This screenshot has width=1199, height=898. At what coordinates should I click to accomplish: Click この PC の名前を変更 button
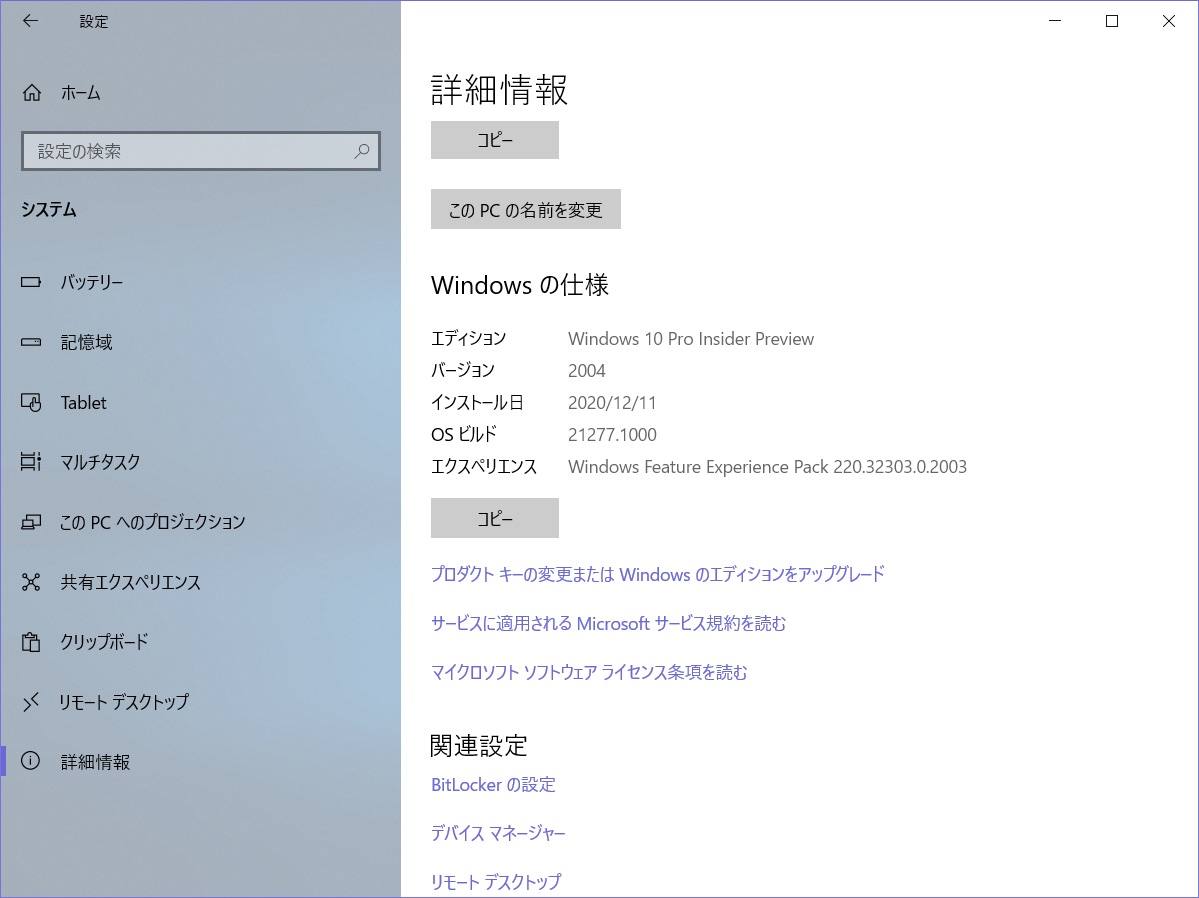tap(525, 210)
